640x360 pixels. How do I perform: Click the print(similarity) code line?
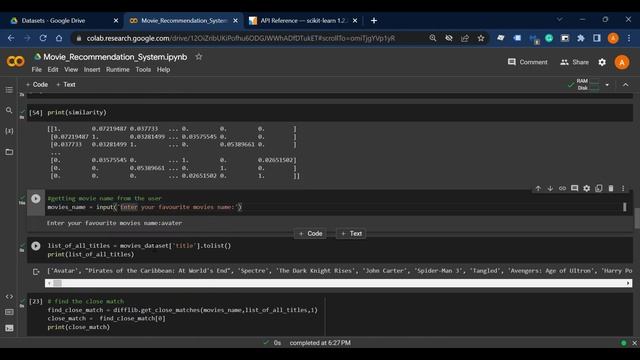click(x=77, y=112)
